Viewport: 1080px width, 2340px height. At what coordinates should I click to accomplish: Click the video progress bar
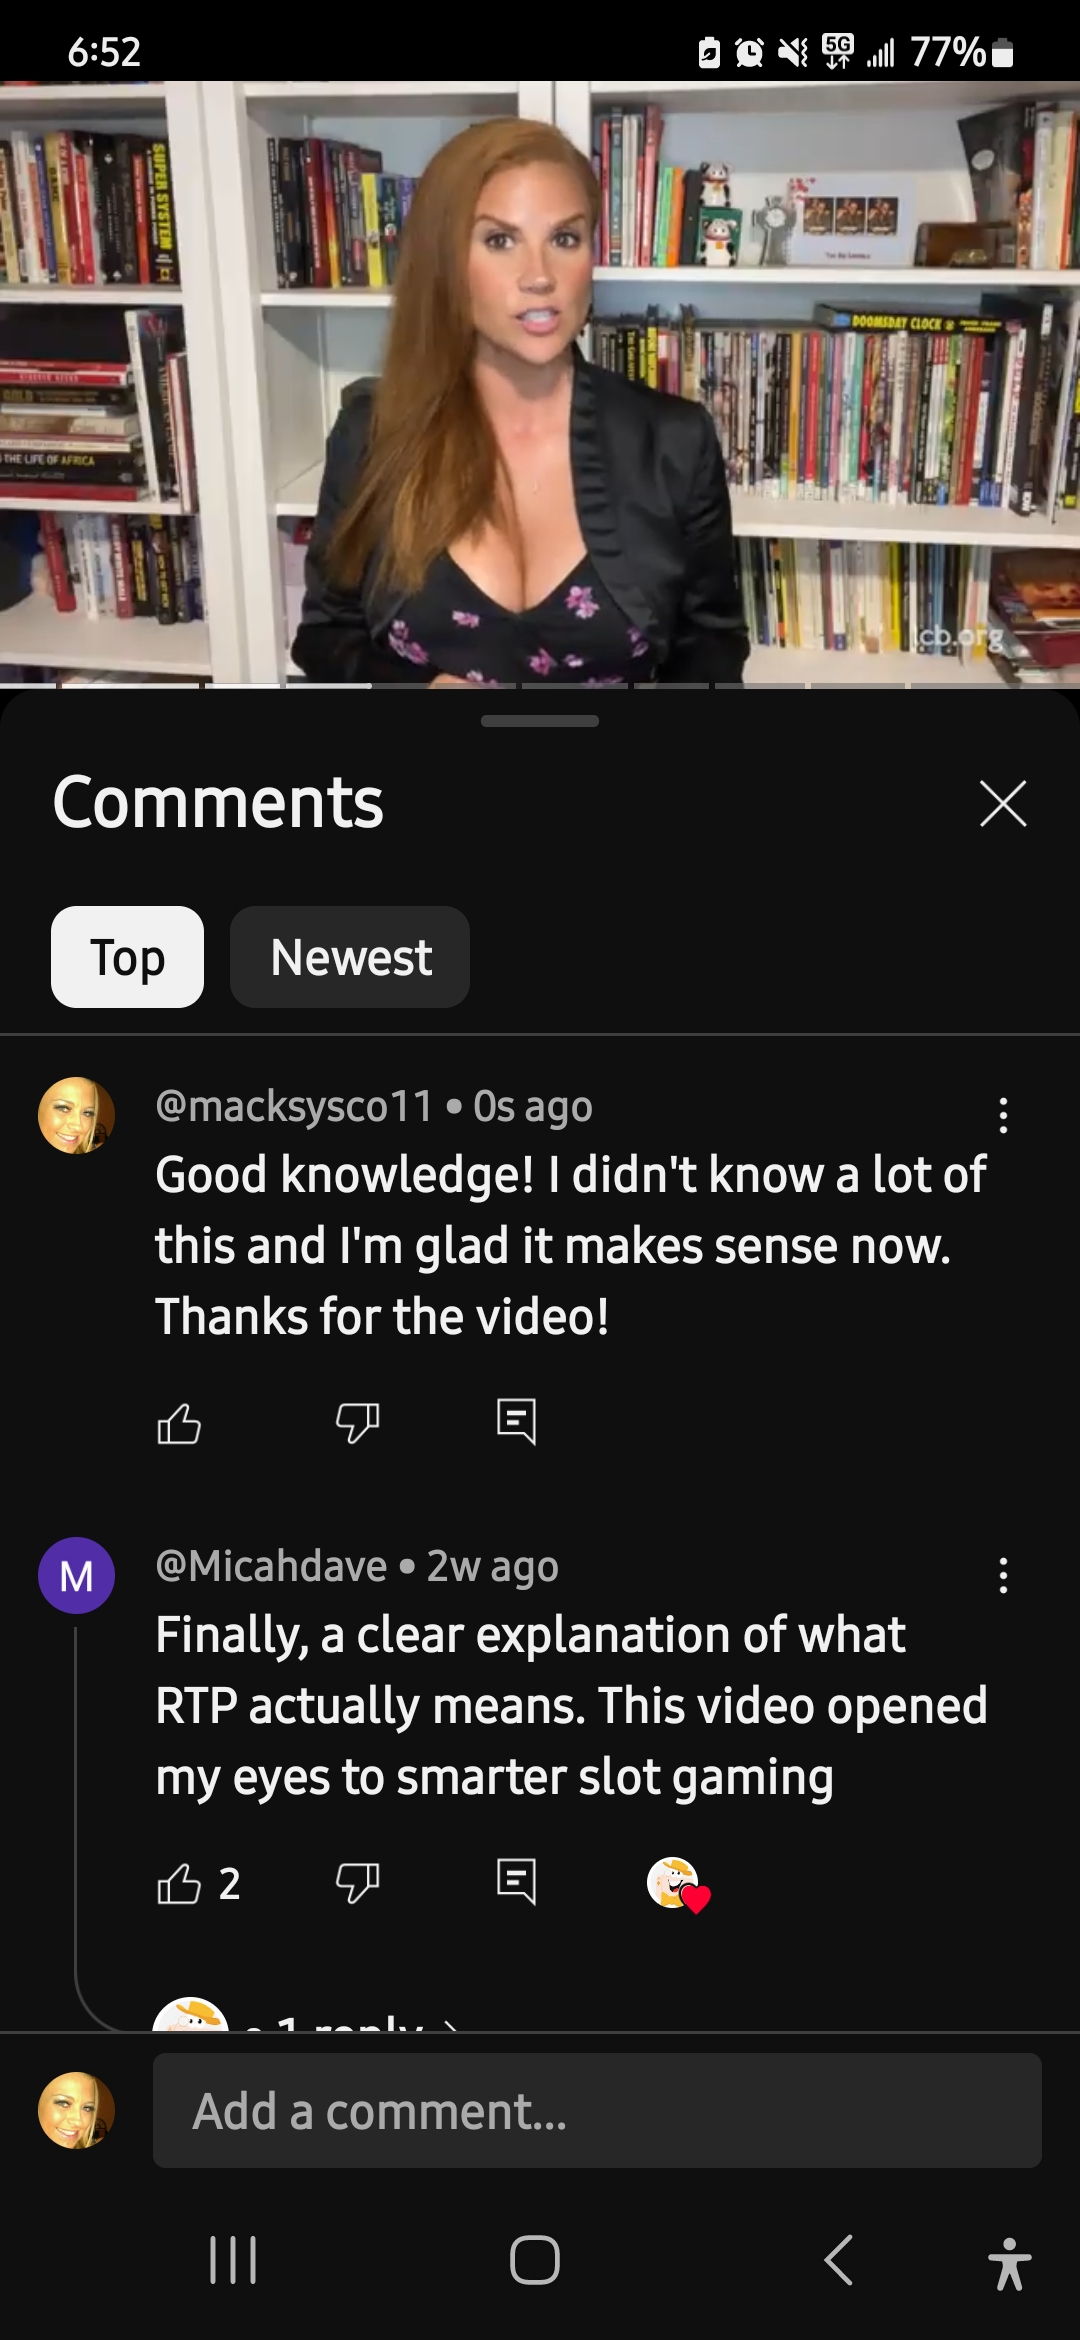point(540,686)
